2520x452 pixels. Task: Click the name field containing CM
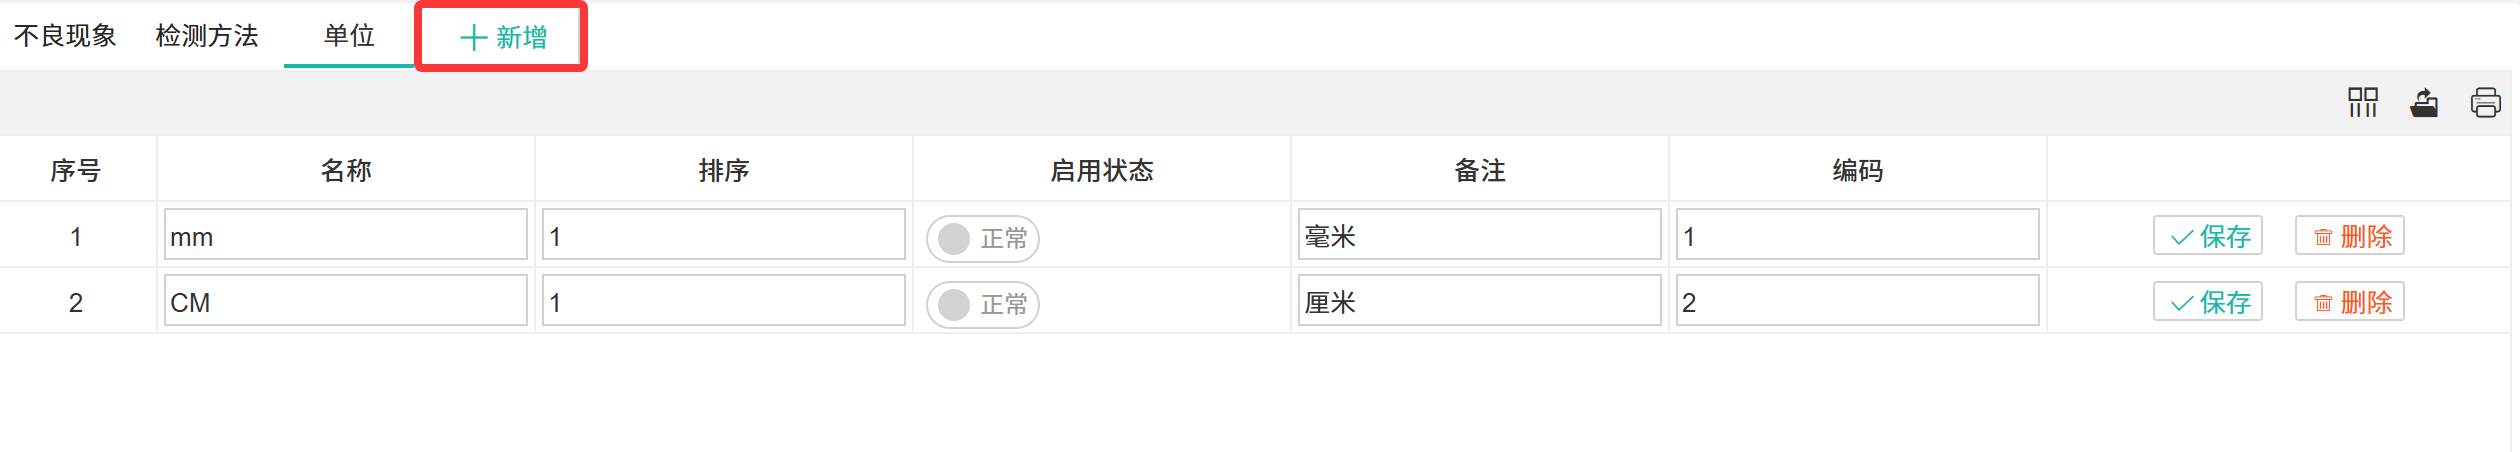346,301
